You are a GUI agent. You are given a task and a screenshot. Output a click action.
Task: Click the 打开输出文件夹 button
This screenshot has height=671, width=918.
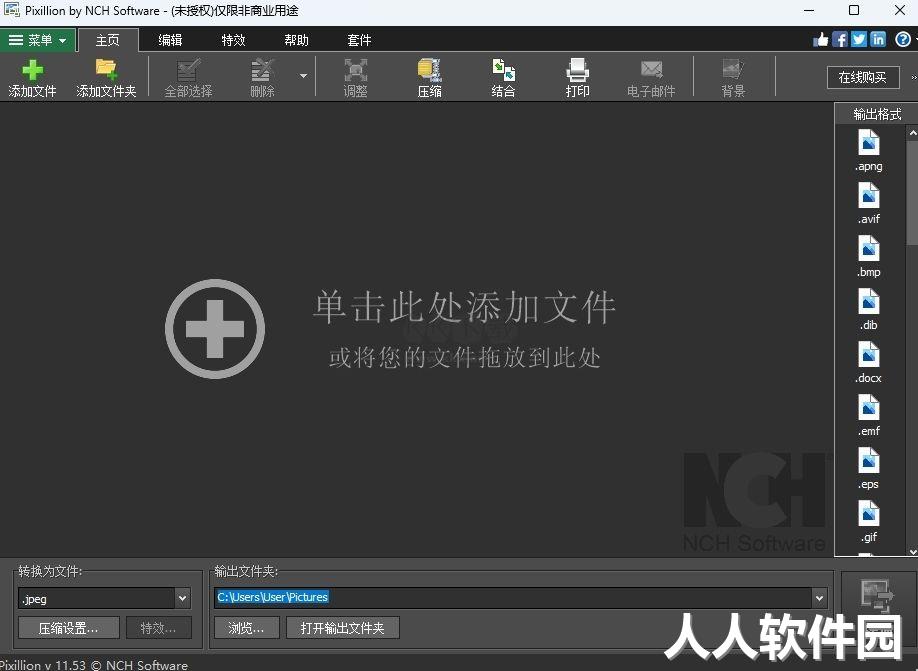point(342,628)
